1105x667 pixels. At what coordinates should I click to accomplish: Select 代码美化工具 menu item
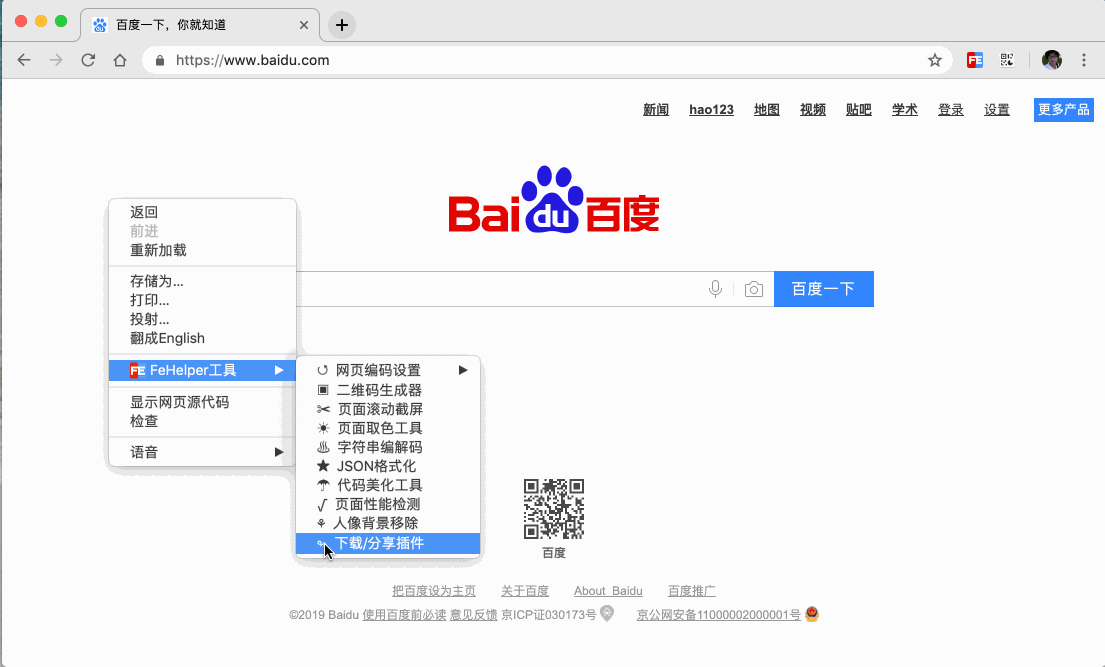pos(388,485)
